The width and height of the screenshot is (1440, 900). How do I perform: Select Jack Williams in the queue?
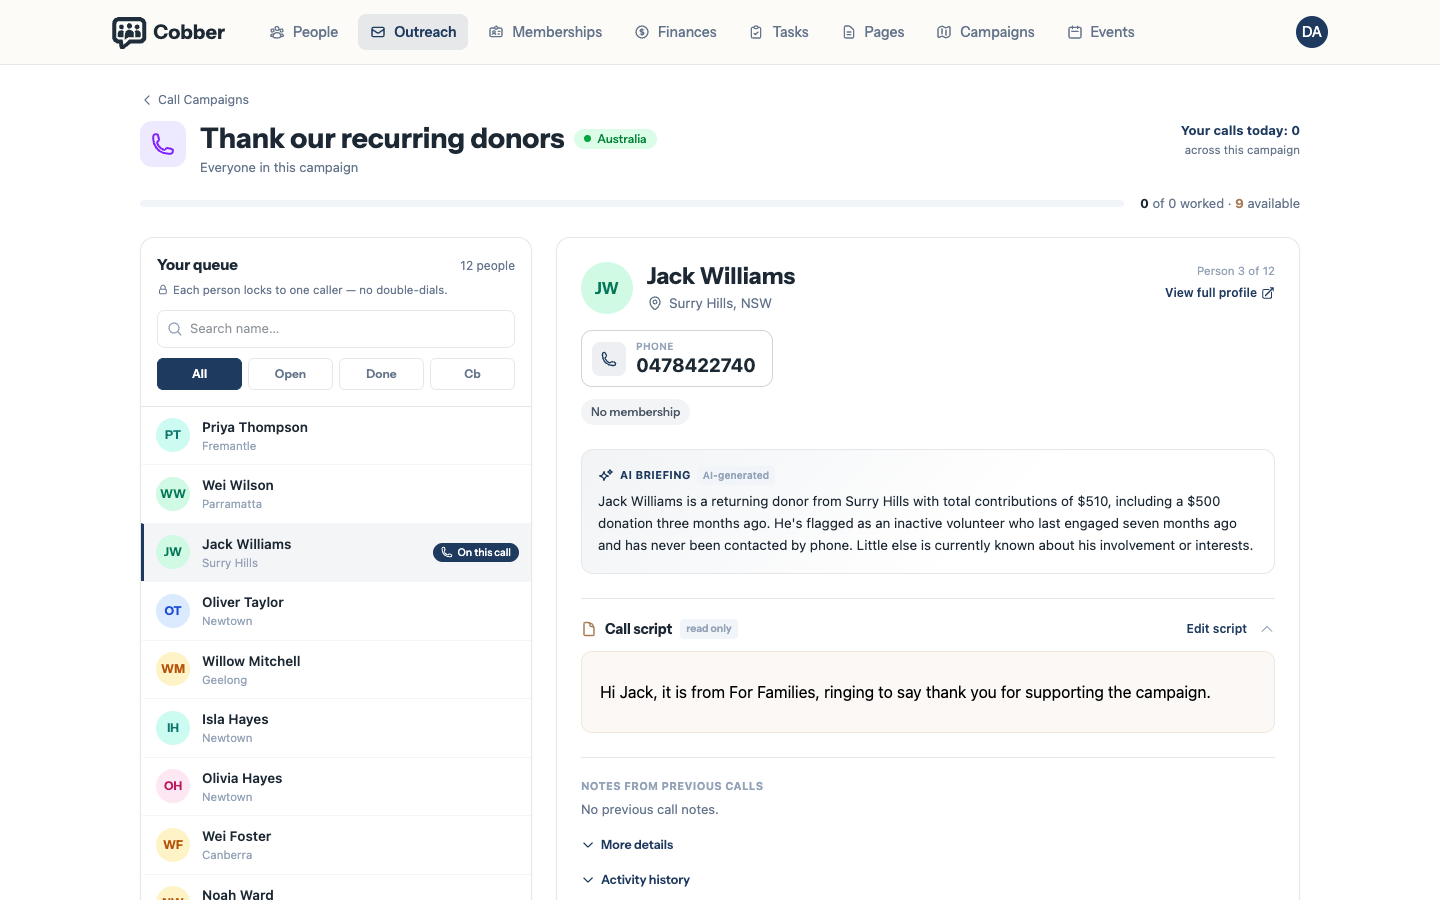(x=336, y=553)
